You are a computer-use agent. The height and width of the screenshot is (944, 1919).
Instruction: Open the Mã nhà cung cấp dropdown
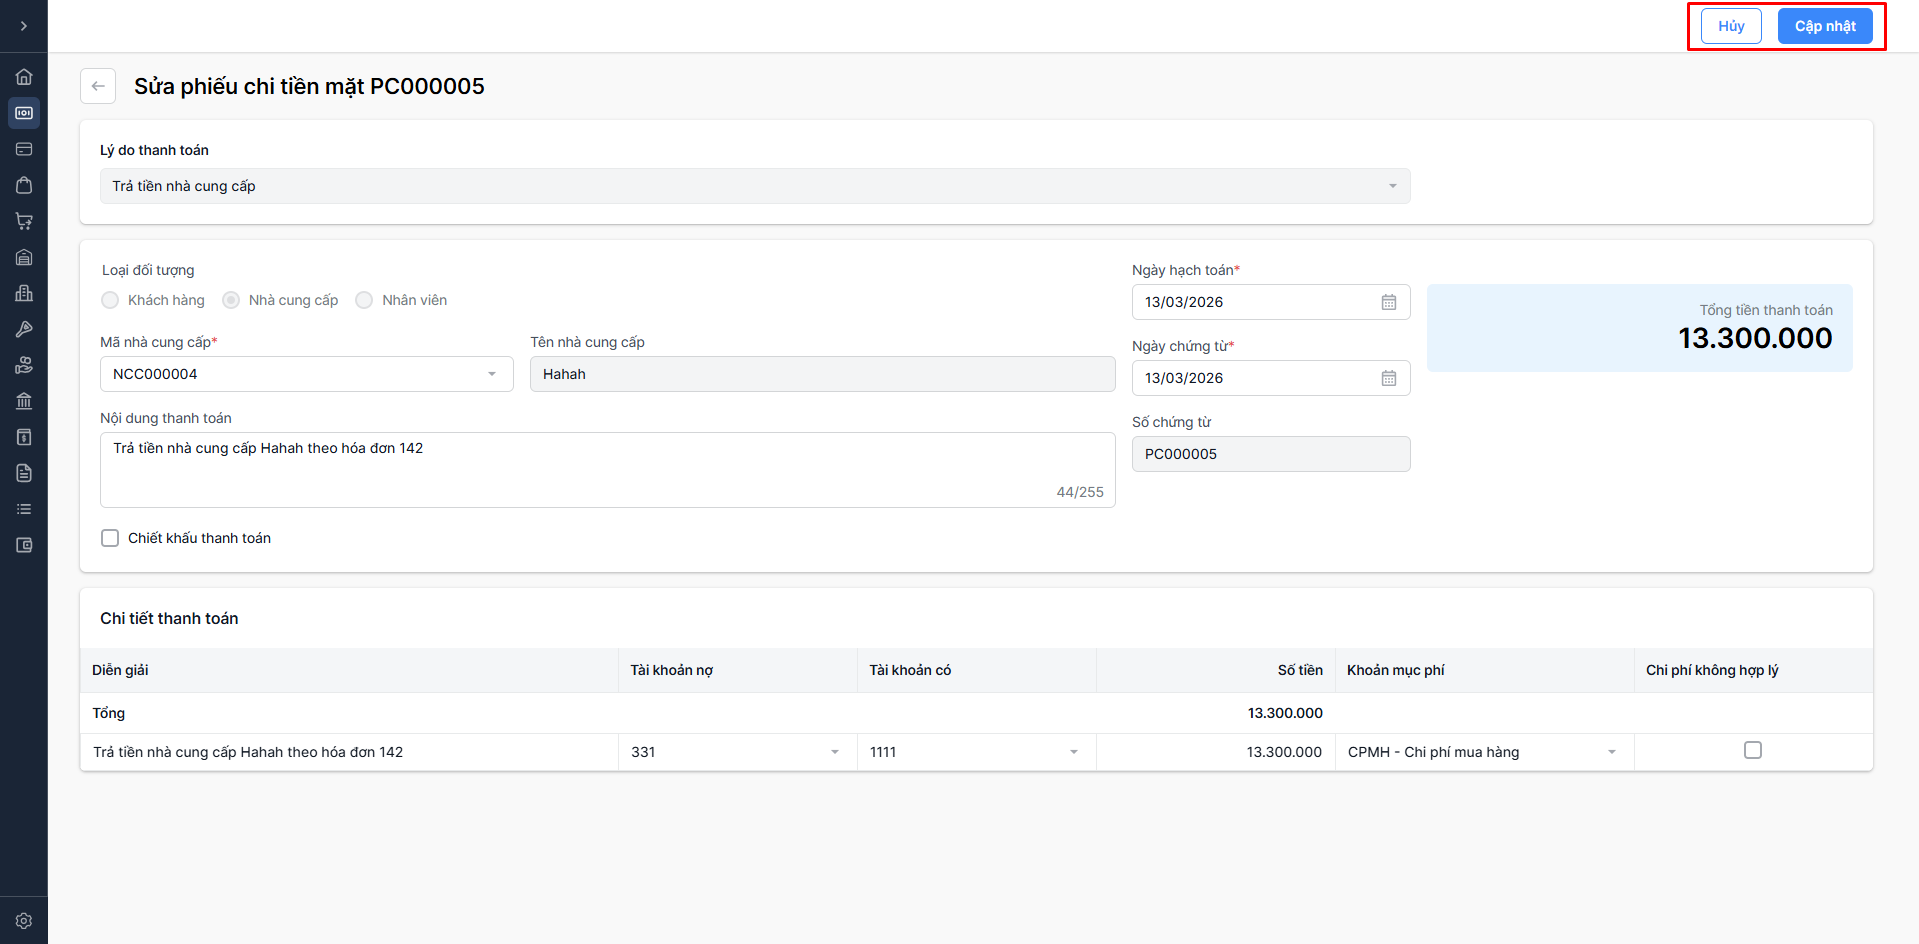coord(306,374)
